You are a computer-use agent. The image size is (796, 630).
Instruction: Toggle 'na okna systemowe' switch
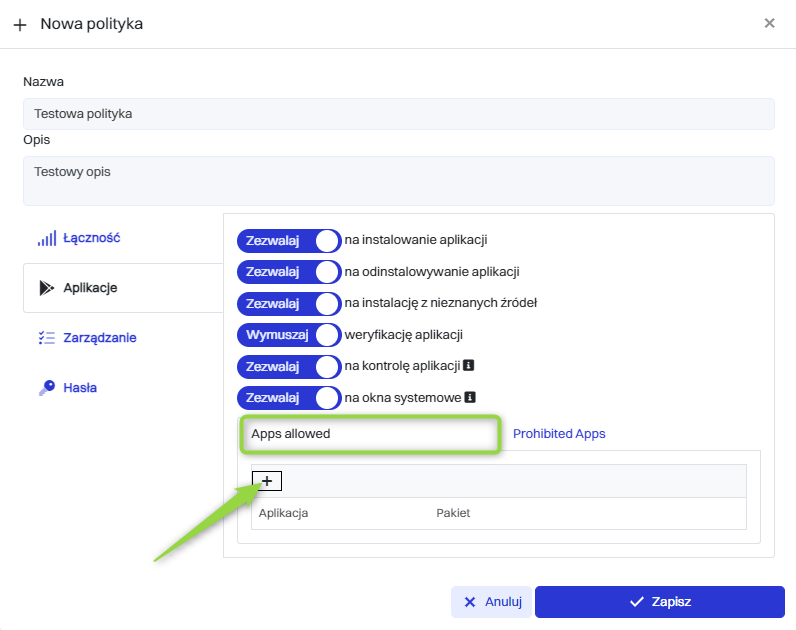point(289,398)
